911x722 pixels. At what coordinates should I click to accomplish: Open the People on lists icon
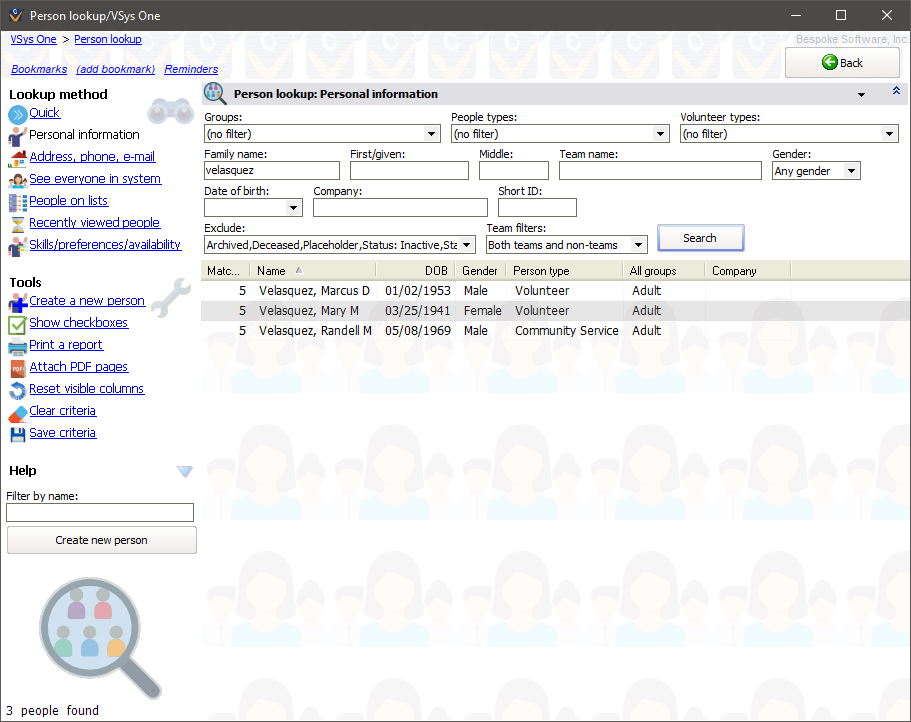coord(17,200)
